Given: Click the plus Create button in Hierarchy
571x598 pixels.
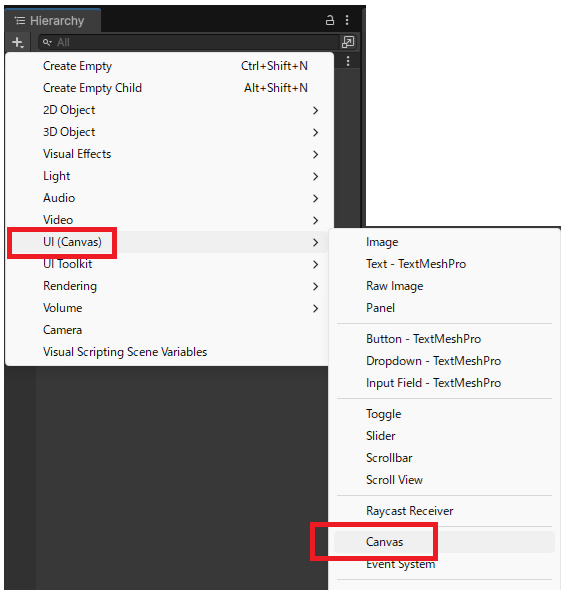Looking at the screenshot, I should pyautogui.click(x=18, y=42).
